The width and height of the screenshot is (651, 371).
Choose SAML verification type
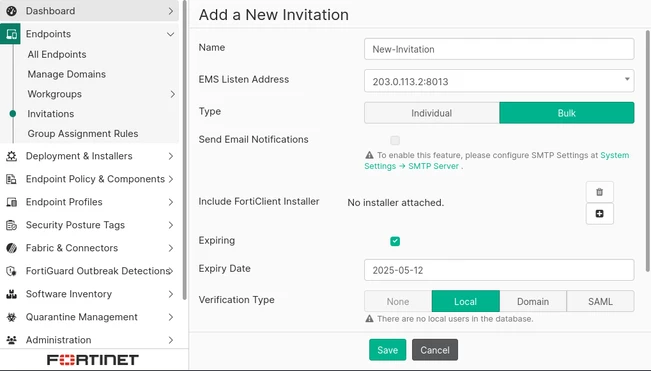point(600,301)
